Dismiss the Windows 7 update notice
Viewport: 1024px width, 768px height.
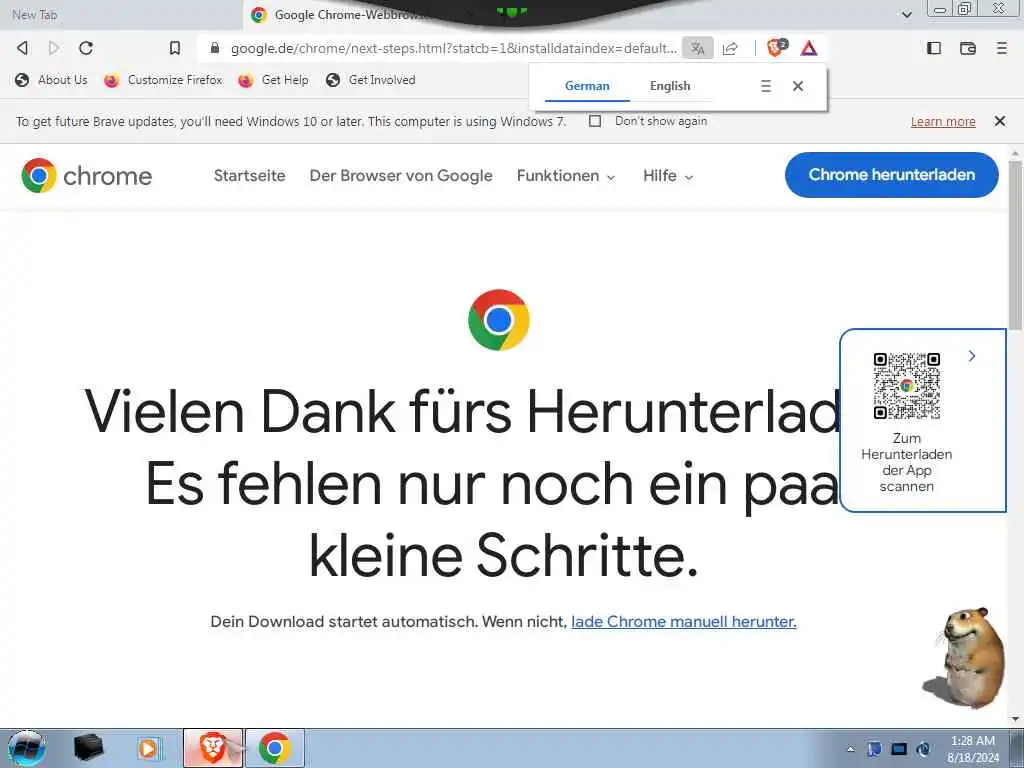pyautogui.click(x=999, y=121)
